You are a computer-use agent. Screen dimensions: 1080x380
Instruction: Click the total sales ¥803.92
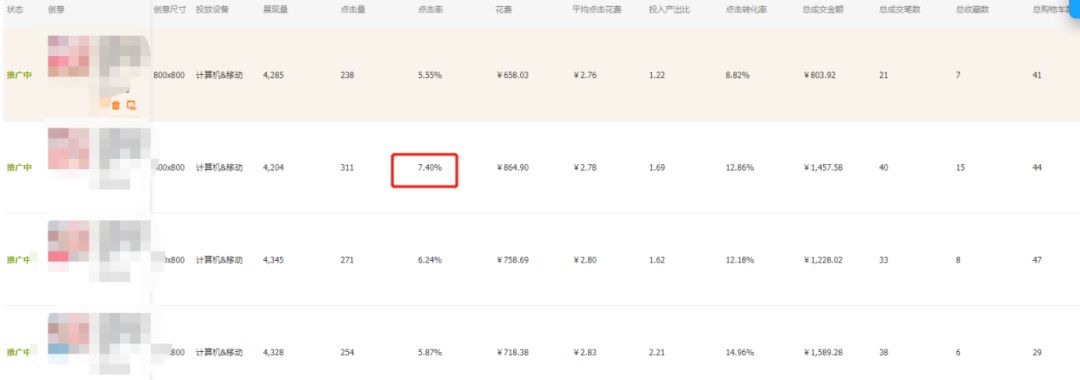tap(820, 75)
